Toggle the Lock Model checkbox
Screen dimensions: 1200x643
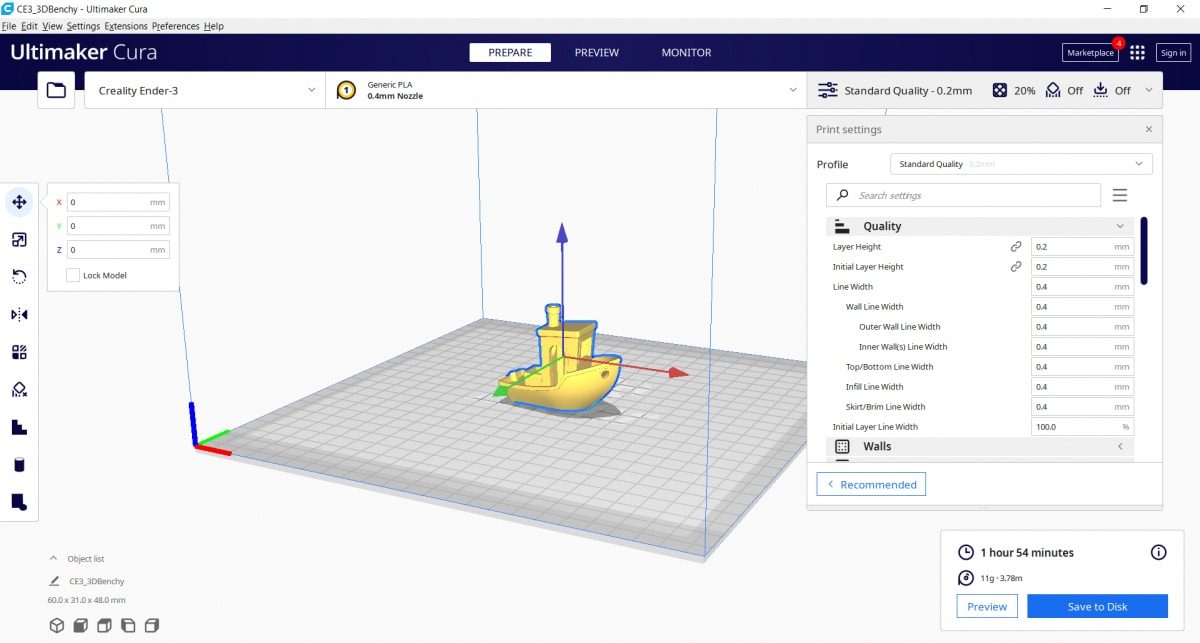coord(73,275)
